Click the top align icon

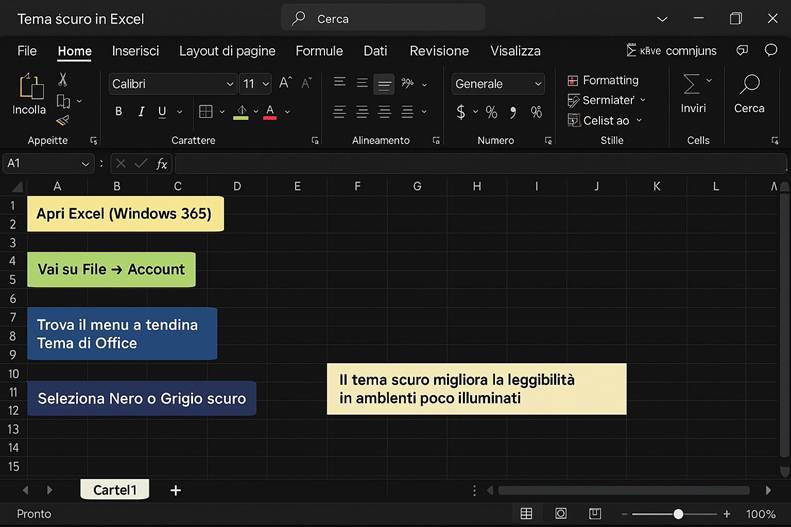(340, 82)
